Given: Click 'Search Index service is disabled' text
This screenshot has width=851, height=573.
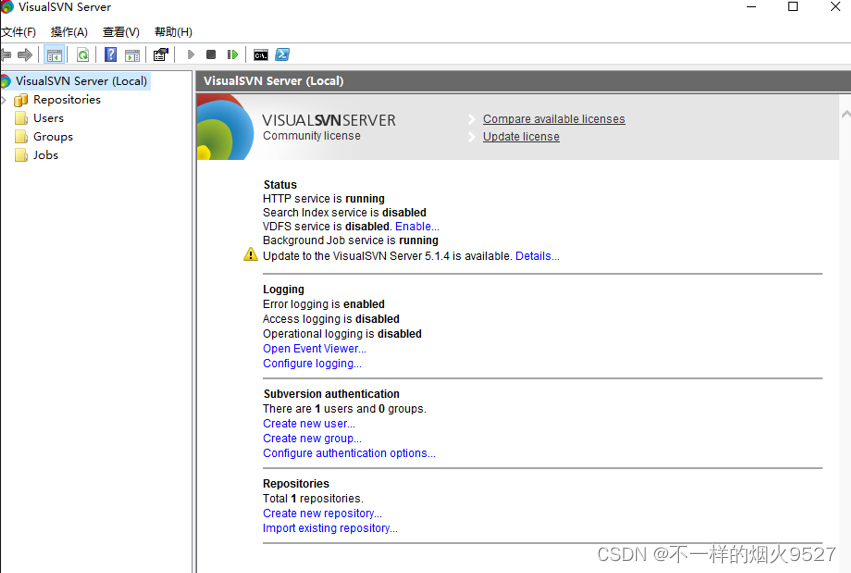Looking at the screenshot, I should 345,212.
